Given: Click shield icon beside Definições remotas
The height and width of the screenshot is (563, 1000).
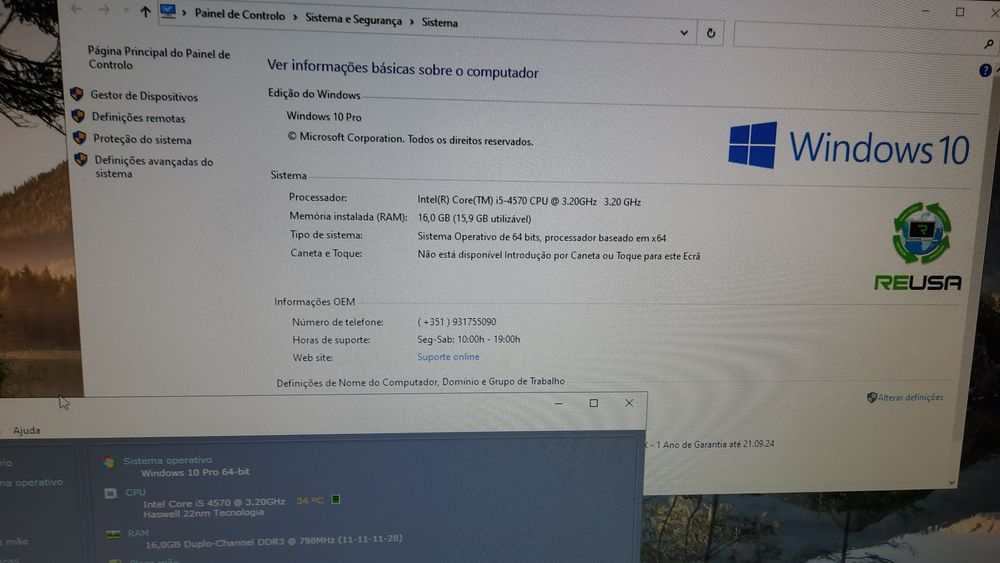Looking at the screenshot, I should coord(78,116).
